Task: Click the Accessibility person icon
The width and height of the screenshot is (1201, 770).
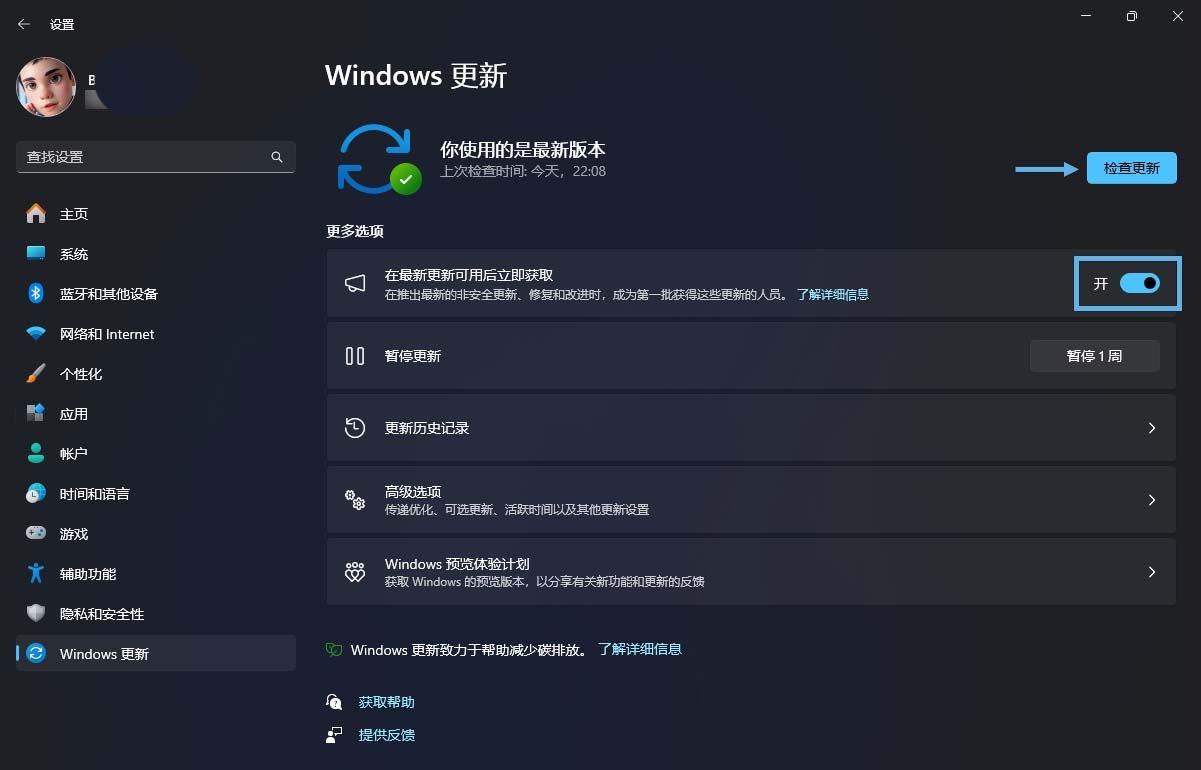Action: tap(34, 573)
